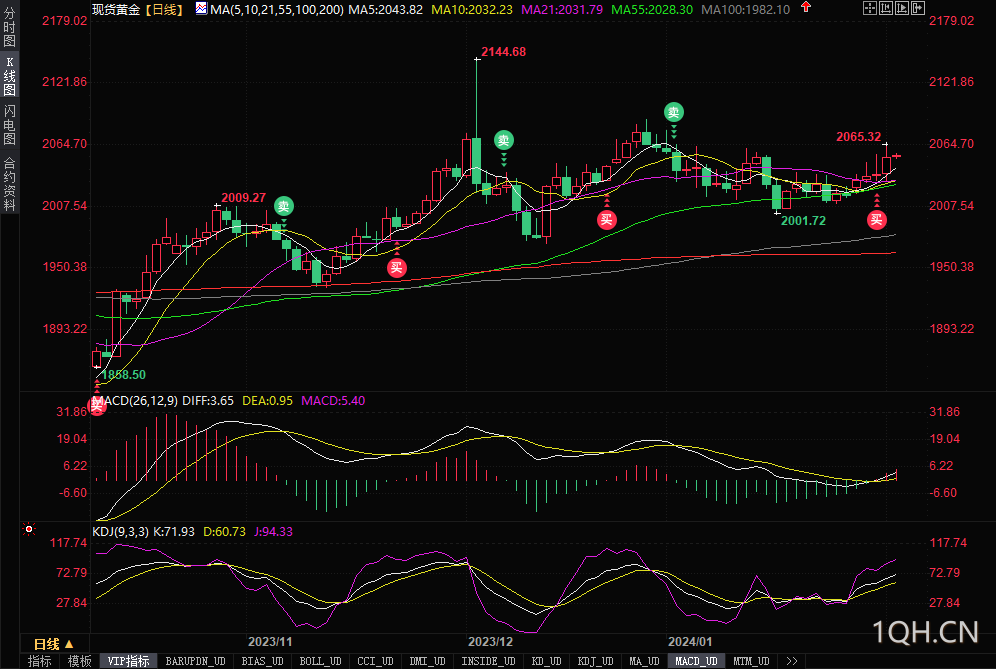This screenshot has width=996, height=669.
Task: Click the 2023/12 date marker on time axis
Action: (490, 642)
